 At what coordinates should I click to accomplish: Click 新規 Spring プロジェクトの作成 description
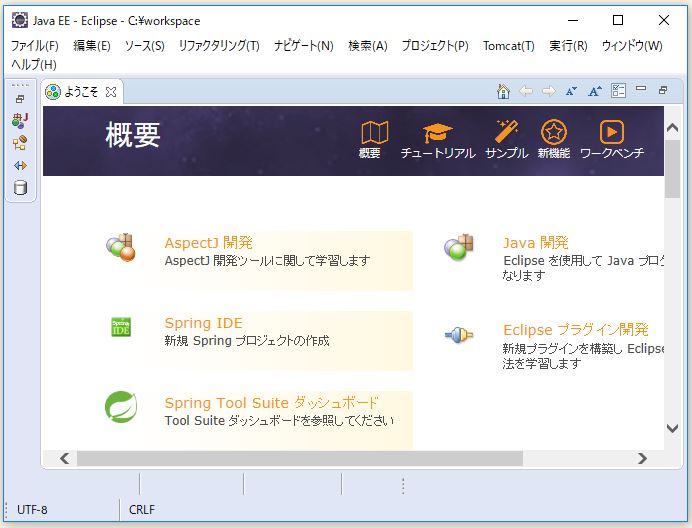point(247,340)
